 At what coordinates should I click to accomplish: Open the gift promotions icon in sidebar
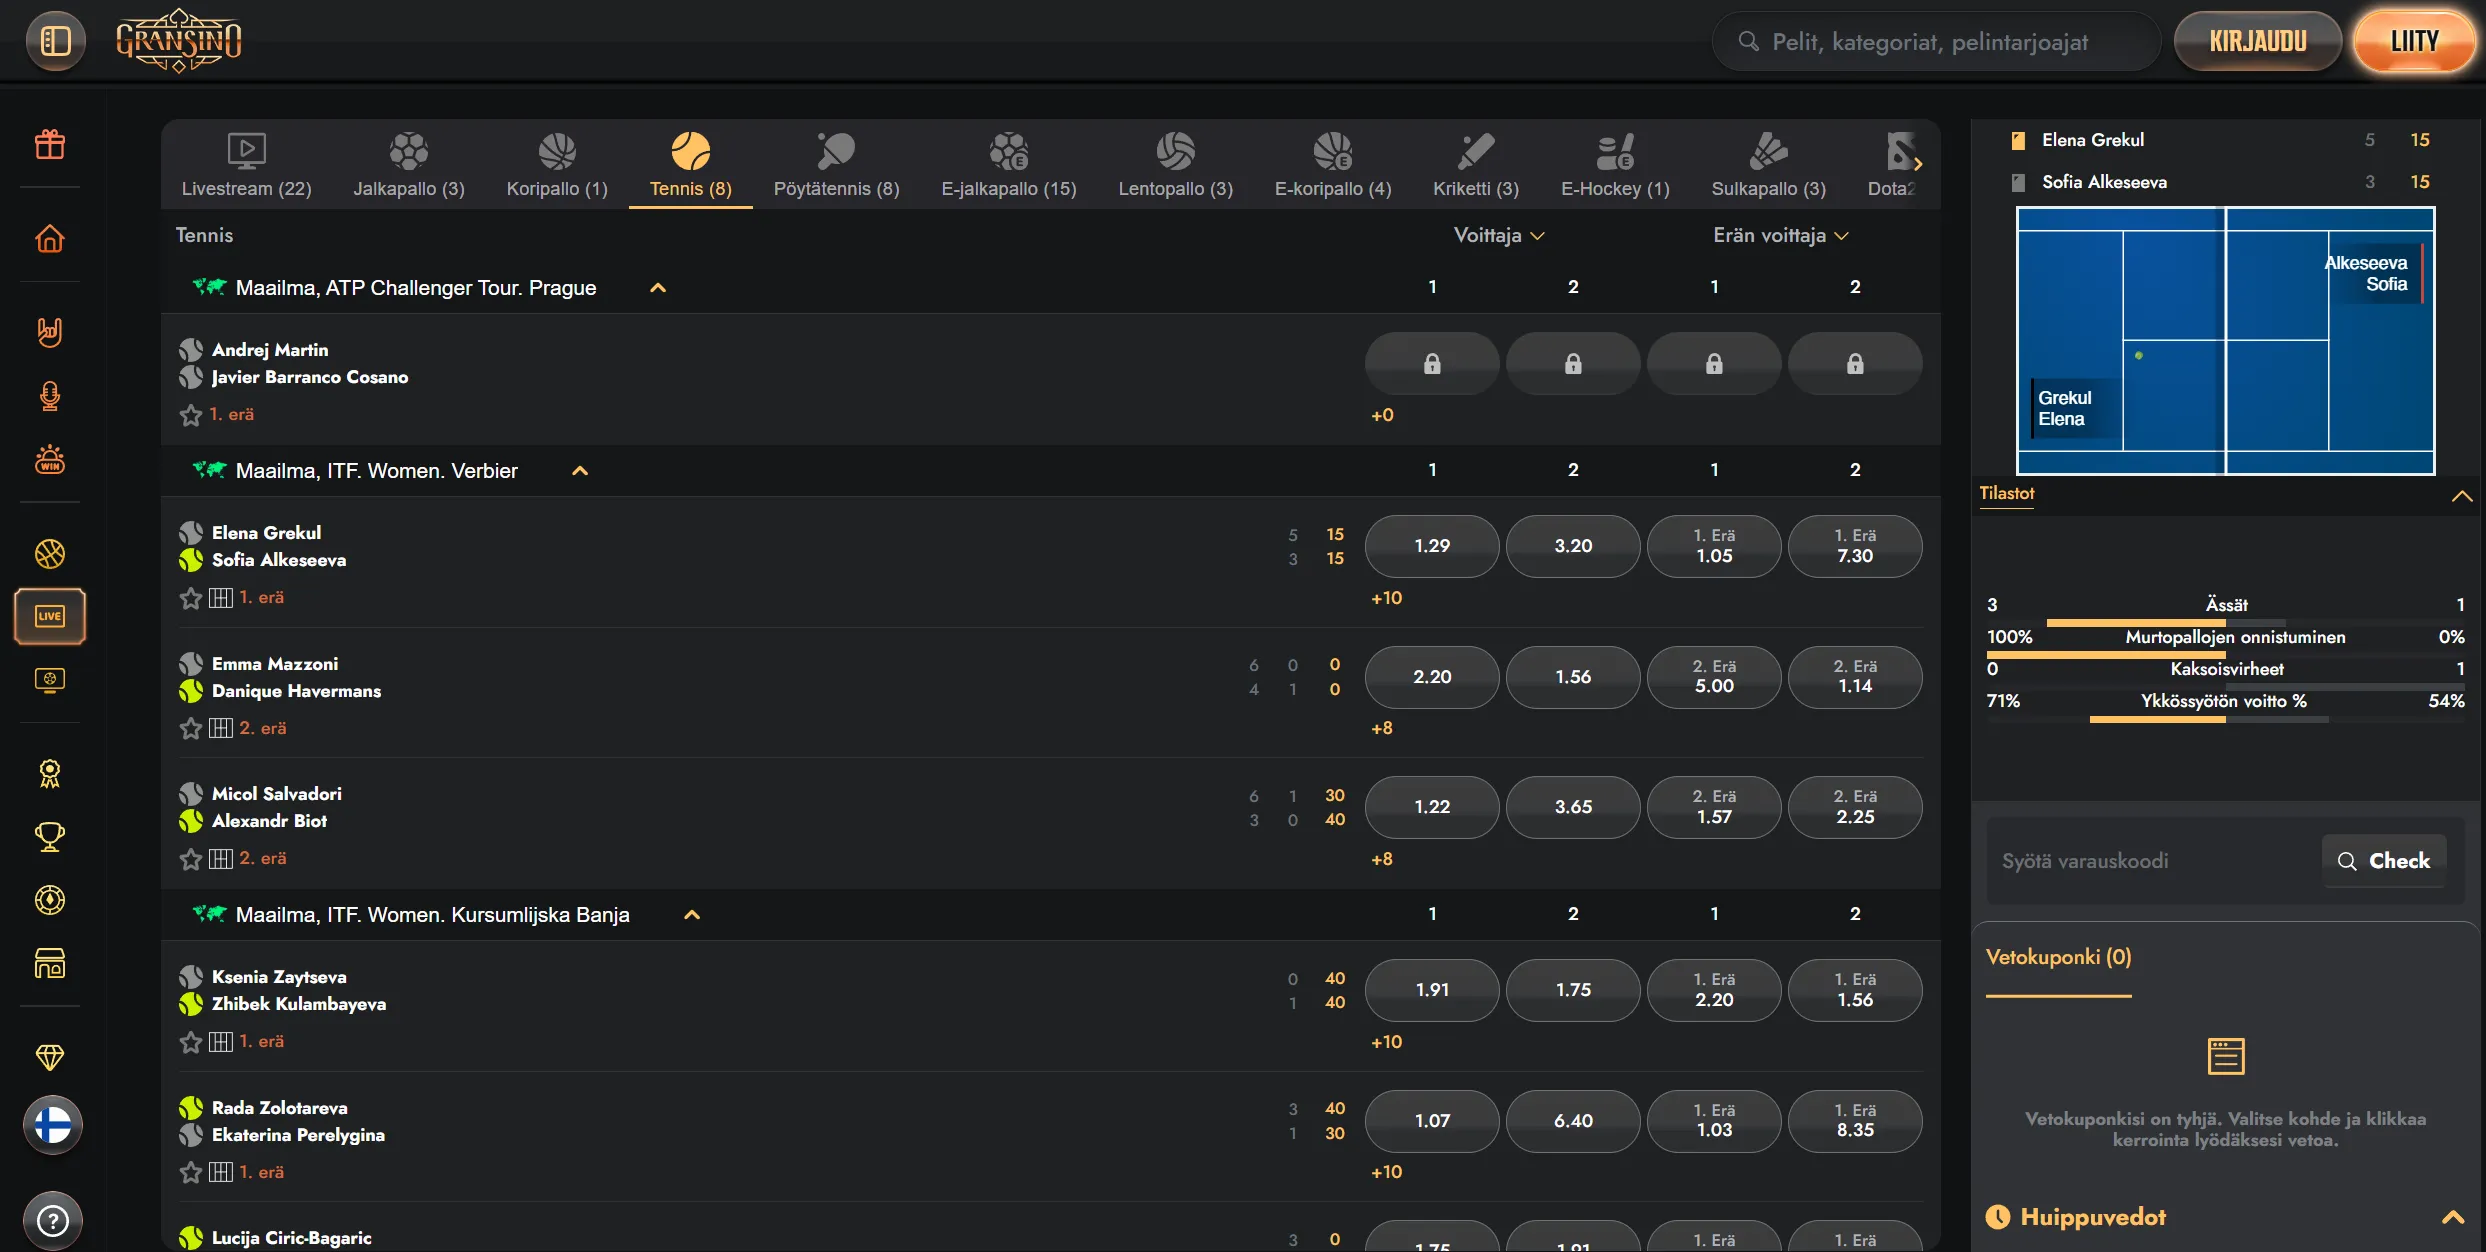(x=50, y=145)
